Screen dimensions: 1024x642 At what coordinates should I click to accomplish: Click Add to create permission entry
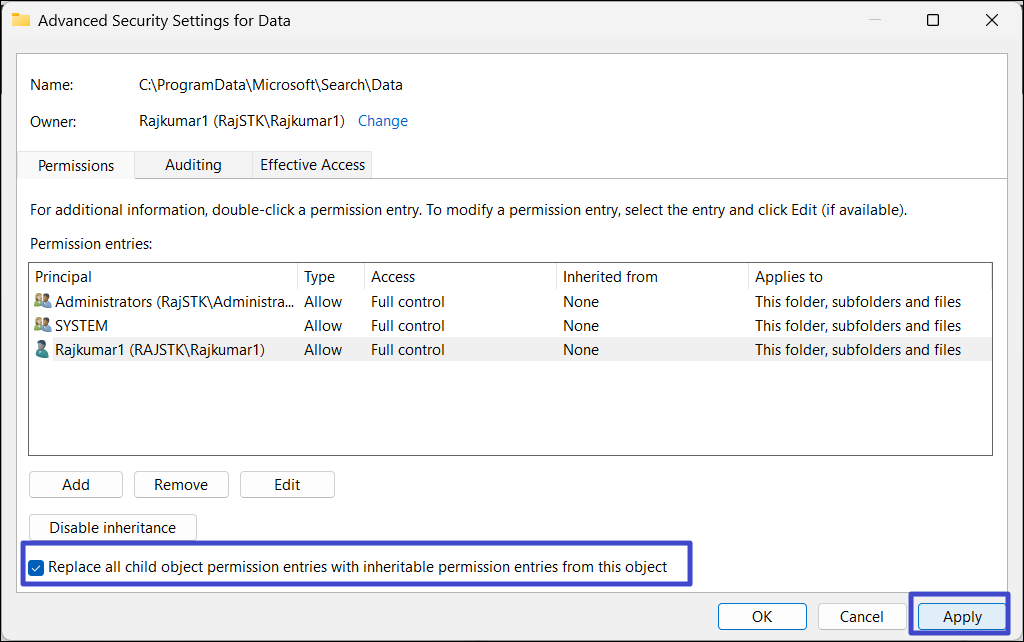tap(76, 485)
